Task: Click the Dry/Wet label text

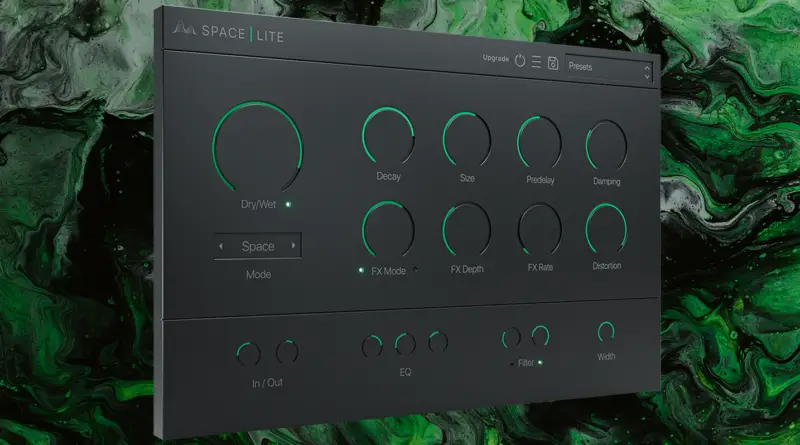Action: click(x=259, y=204)
